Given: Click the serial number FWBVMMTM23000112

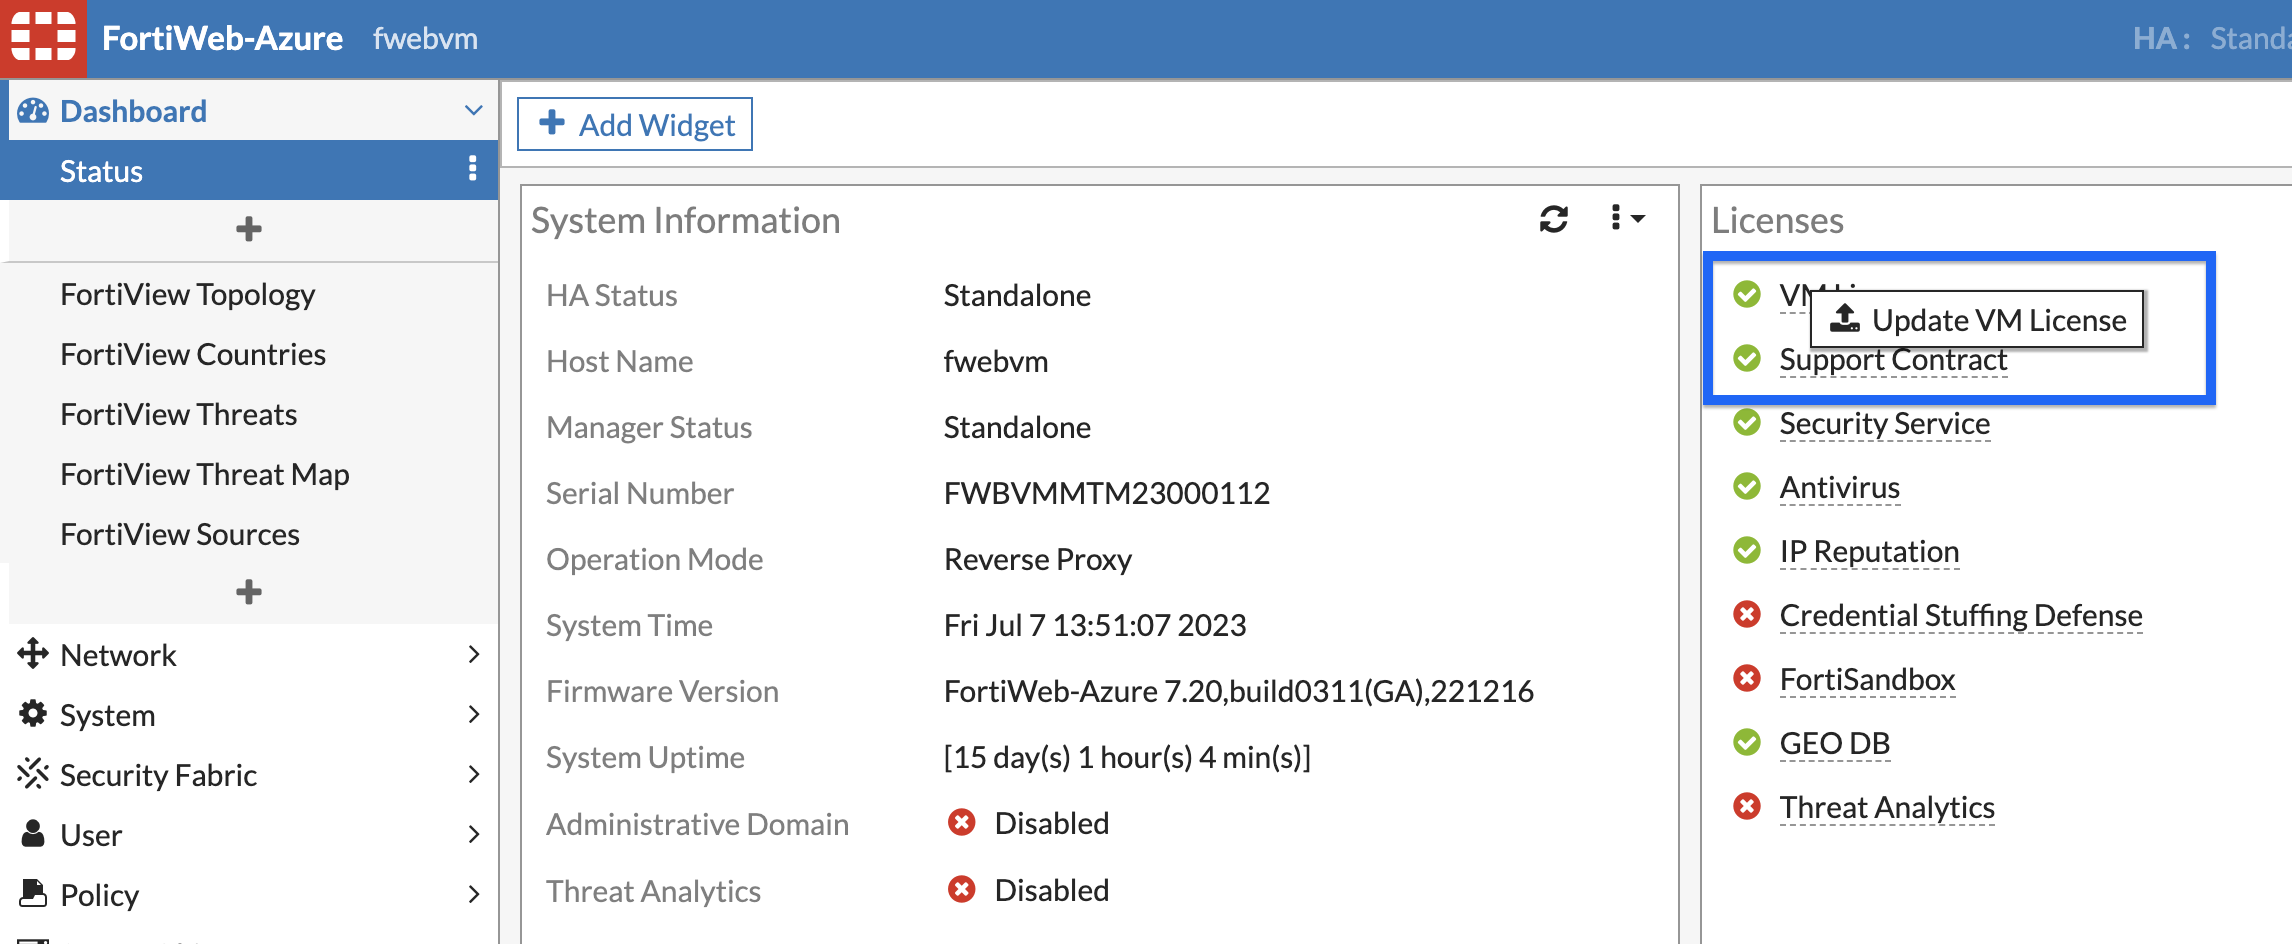Looking at the screenshot, I should [1106, 493].
